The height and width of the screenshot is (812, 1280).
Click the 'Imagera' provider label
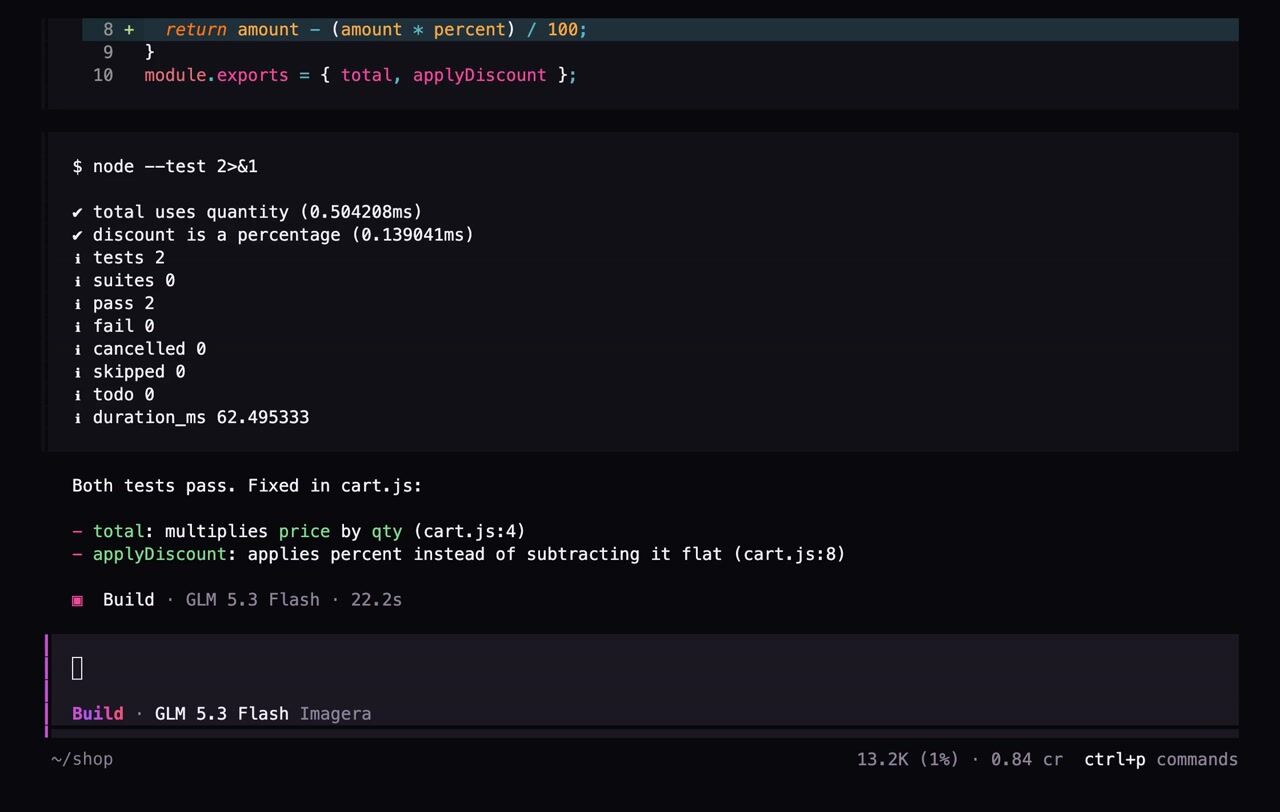tap(335, 713)
